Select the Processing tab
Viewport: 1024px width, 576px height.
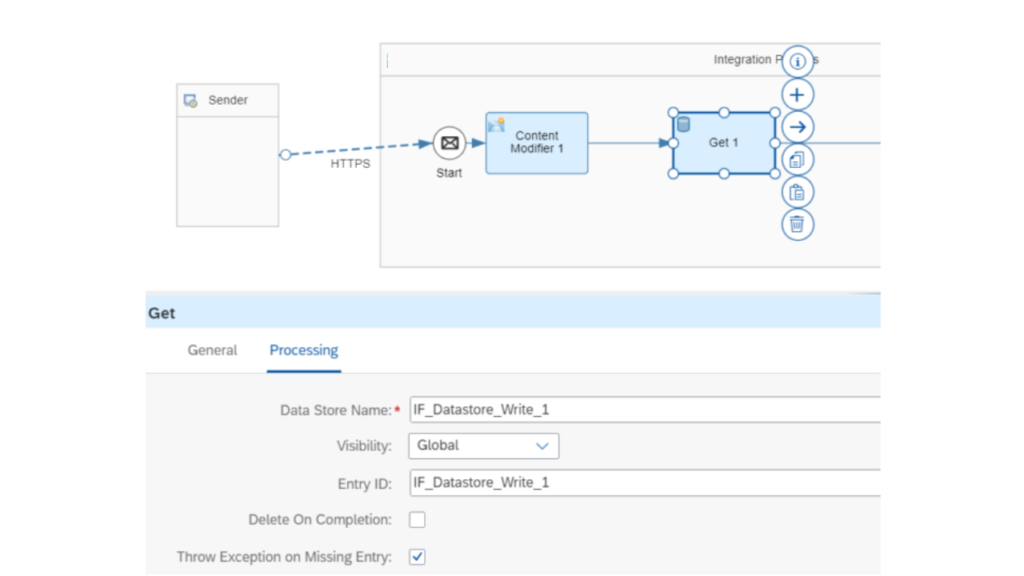[x=303, y=350]
